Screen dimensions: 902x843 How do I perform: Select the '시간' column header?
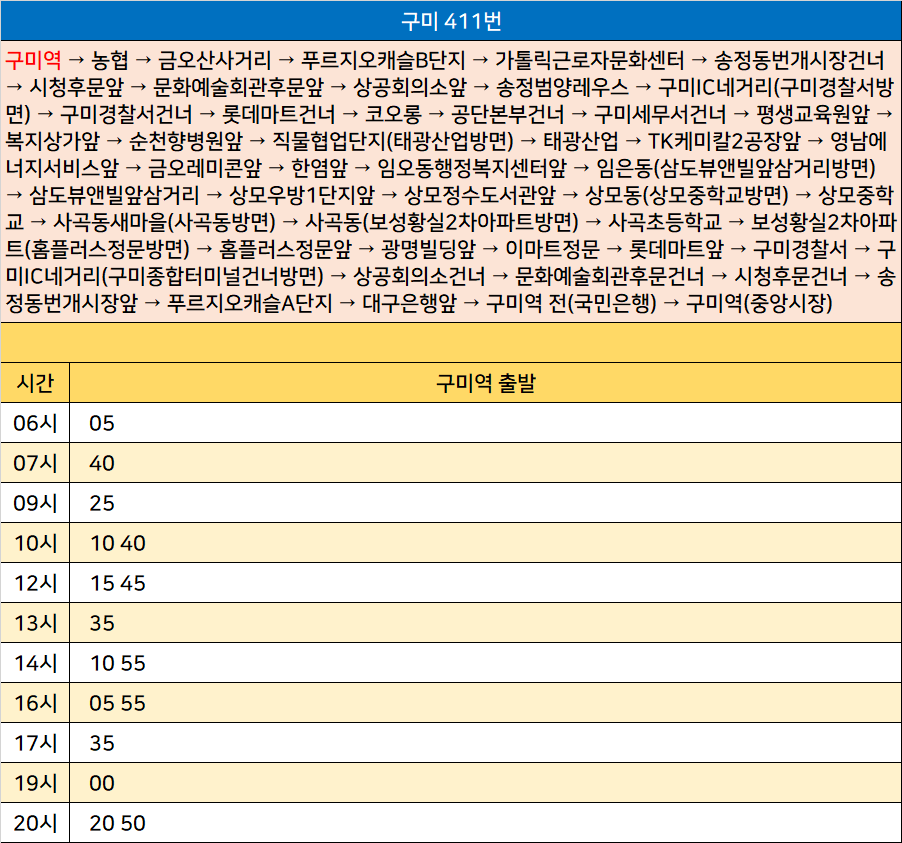pos(35,383)
